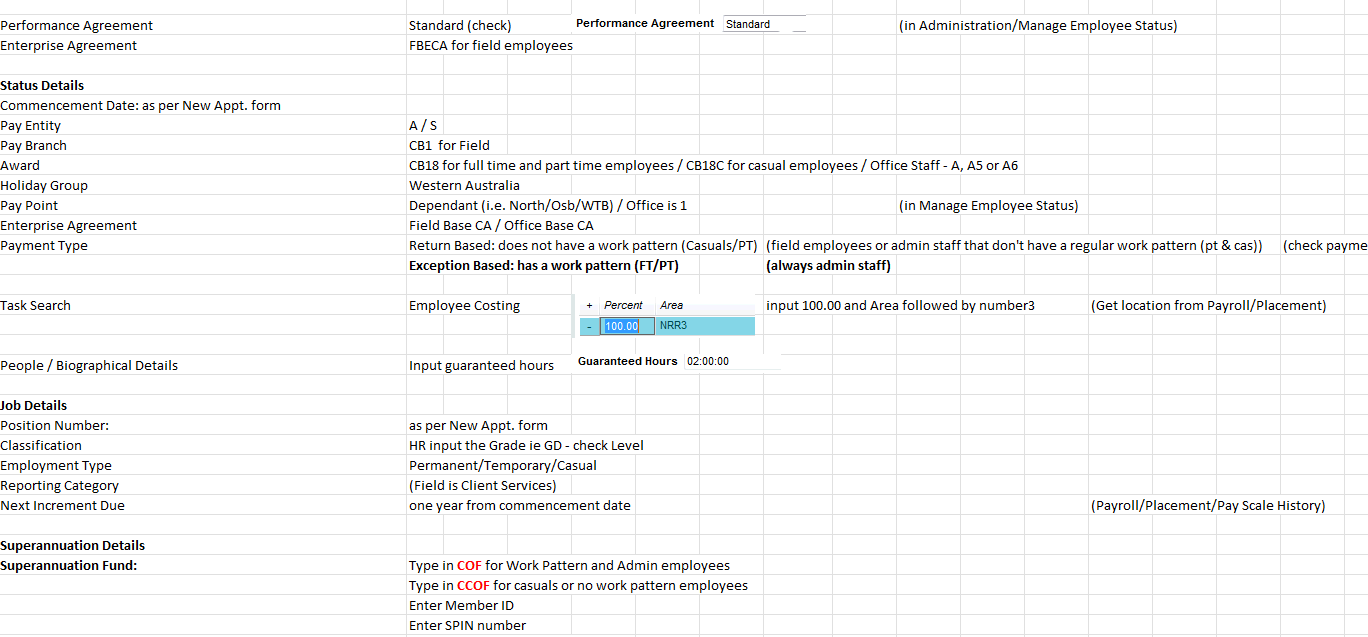Select the 'Enter Member ID' cell
Viewport: 1368px width, 637px height.
click(x=461, y=605)
